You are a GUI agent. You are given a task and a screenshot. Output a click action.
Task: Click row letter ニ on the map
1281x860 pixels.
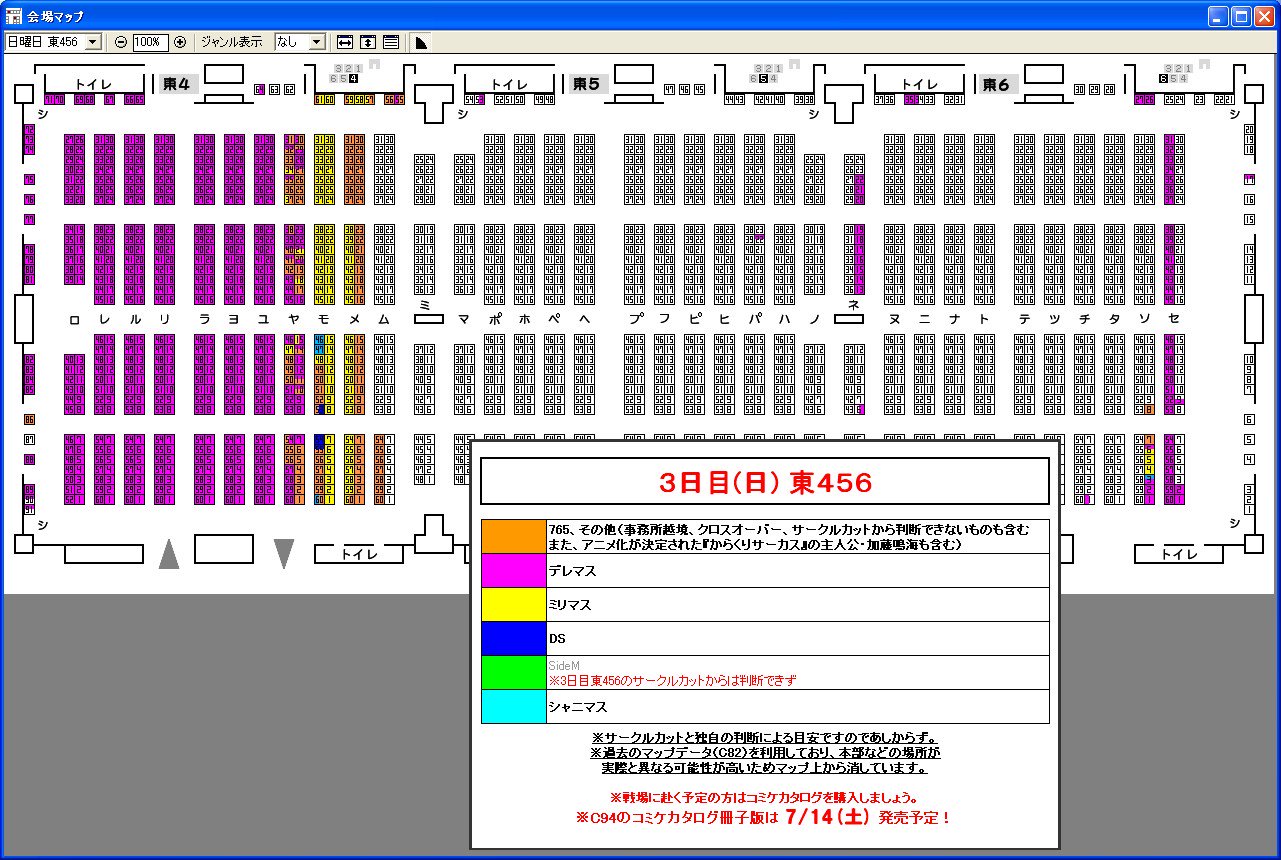click(925, 319)
